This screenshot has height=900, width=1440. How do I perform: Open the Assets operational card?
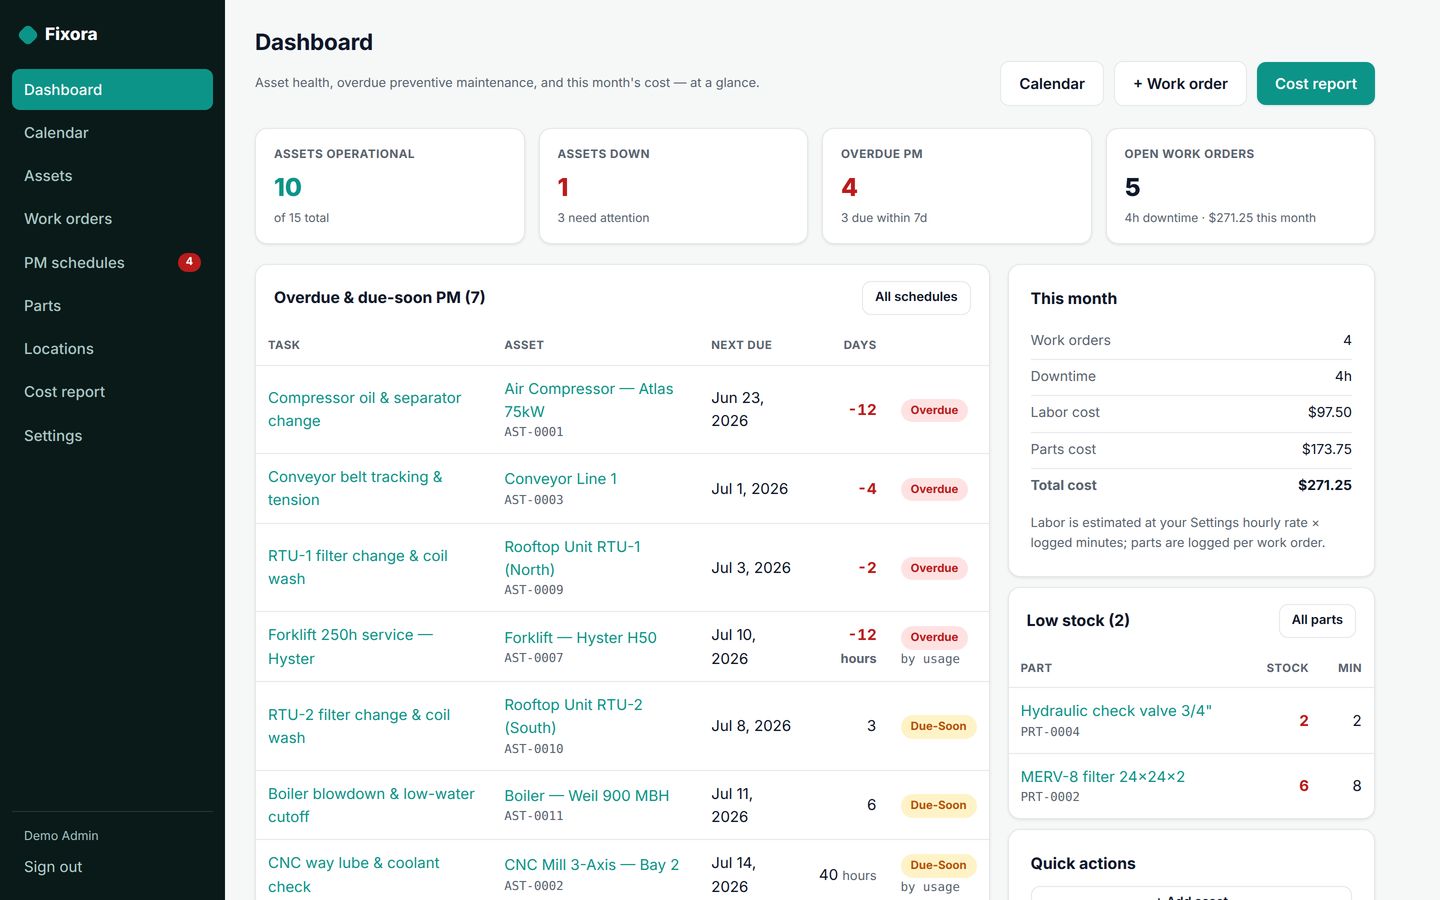pos(390,186)
